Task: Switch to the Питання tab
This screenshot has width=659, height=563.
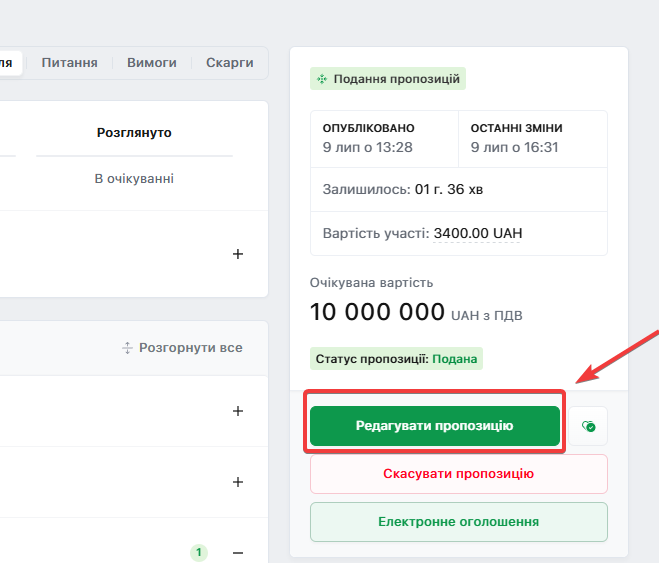Action: point(69,62)
